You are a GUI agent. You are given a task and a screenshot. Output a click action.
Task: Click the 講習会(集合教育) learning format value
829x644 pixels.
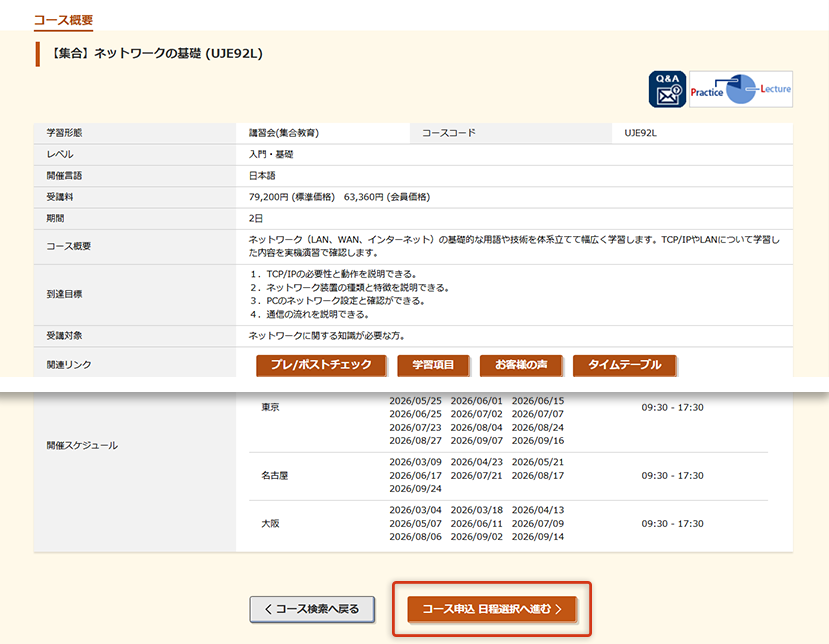click(x=284, y=133)
